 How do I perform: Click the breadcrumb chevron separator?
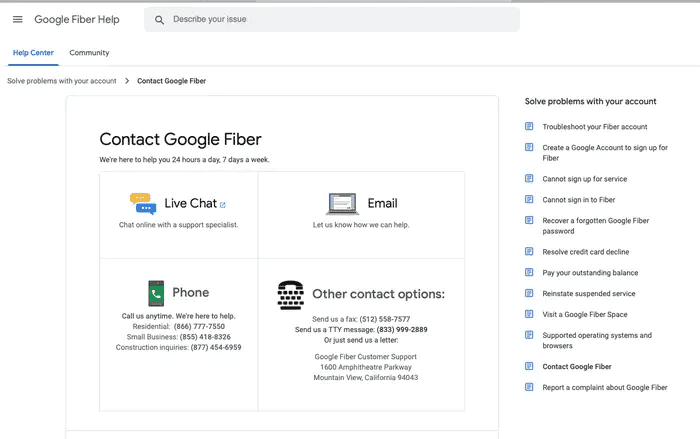point(127,81)
